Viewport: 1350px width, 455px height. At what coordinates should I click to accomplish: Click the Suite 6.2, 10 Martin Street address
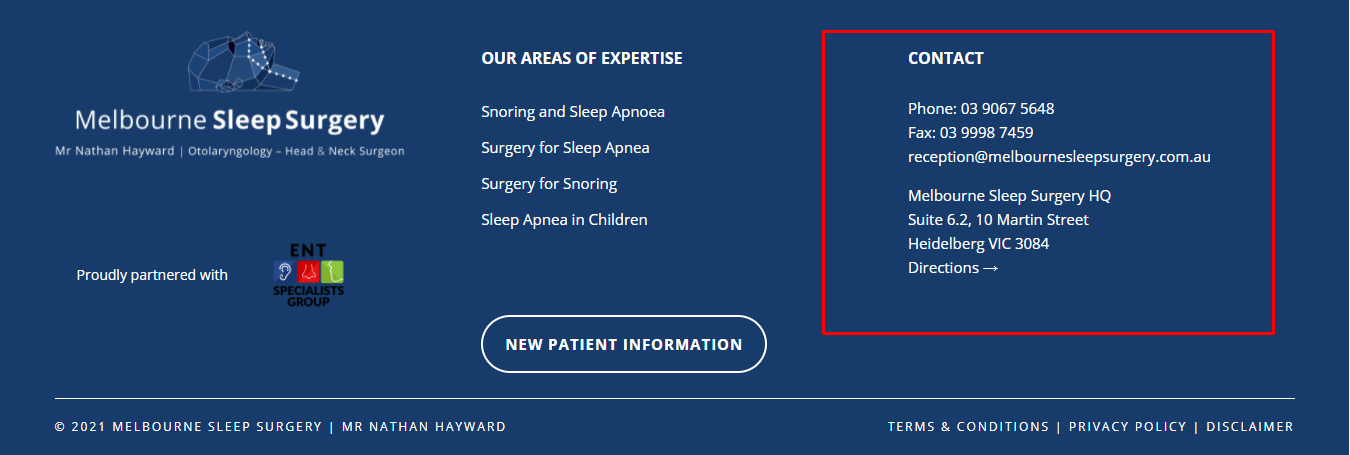click(x=998, y=220)
